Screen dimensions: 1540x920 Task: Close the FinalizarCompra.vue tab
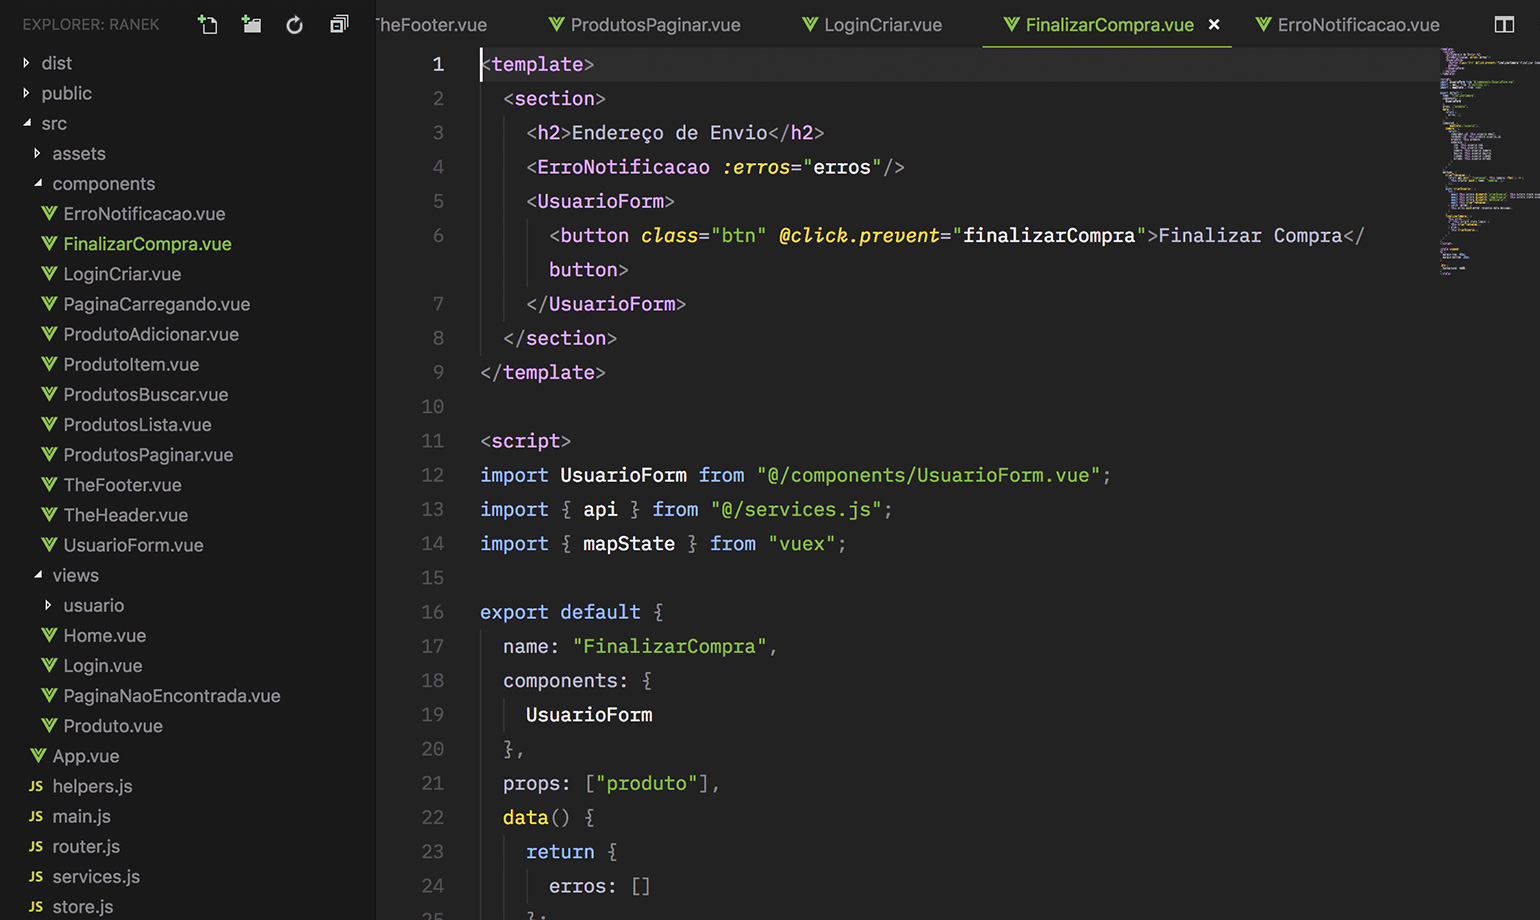[x=1214, y=24]
